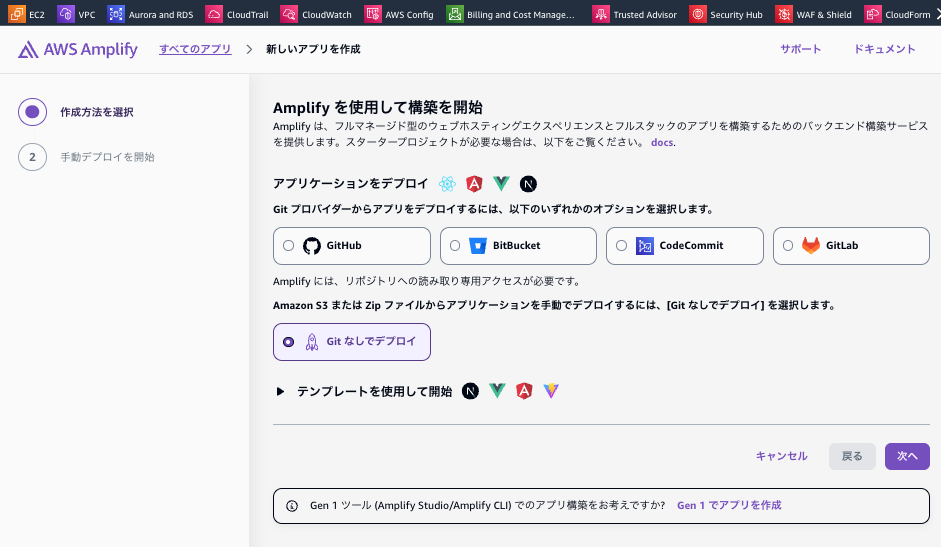
Task: Click Next.js icon in template section
Action: pos(470,391)
